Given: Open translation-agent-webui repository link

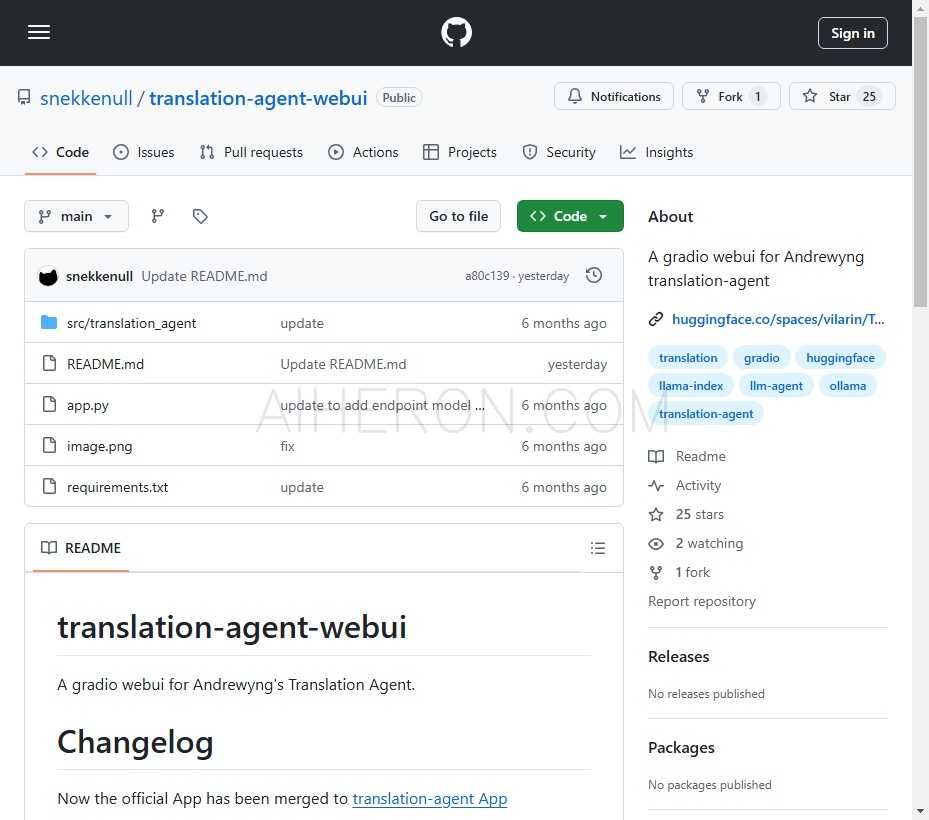Looking at the screenshot, I should 258,98.
